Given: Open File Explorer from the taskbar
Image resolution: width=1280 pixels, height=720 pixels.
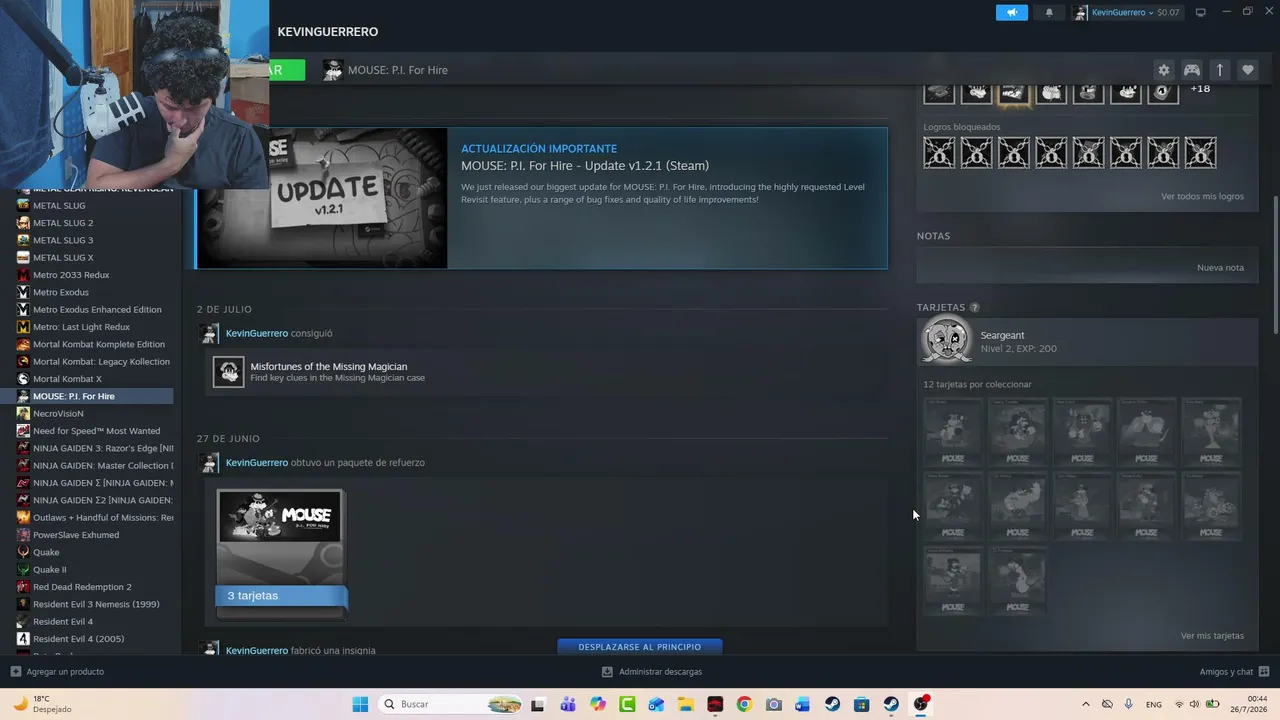Looking at the screenshot, I should pos(685,704).
